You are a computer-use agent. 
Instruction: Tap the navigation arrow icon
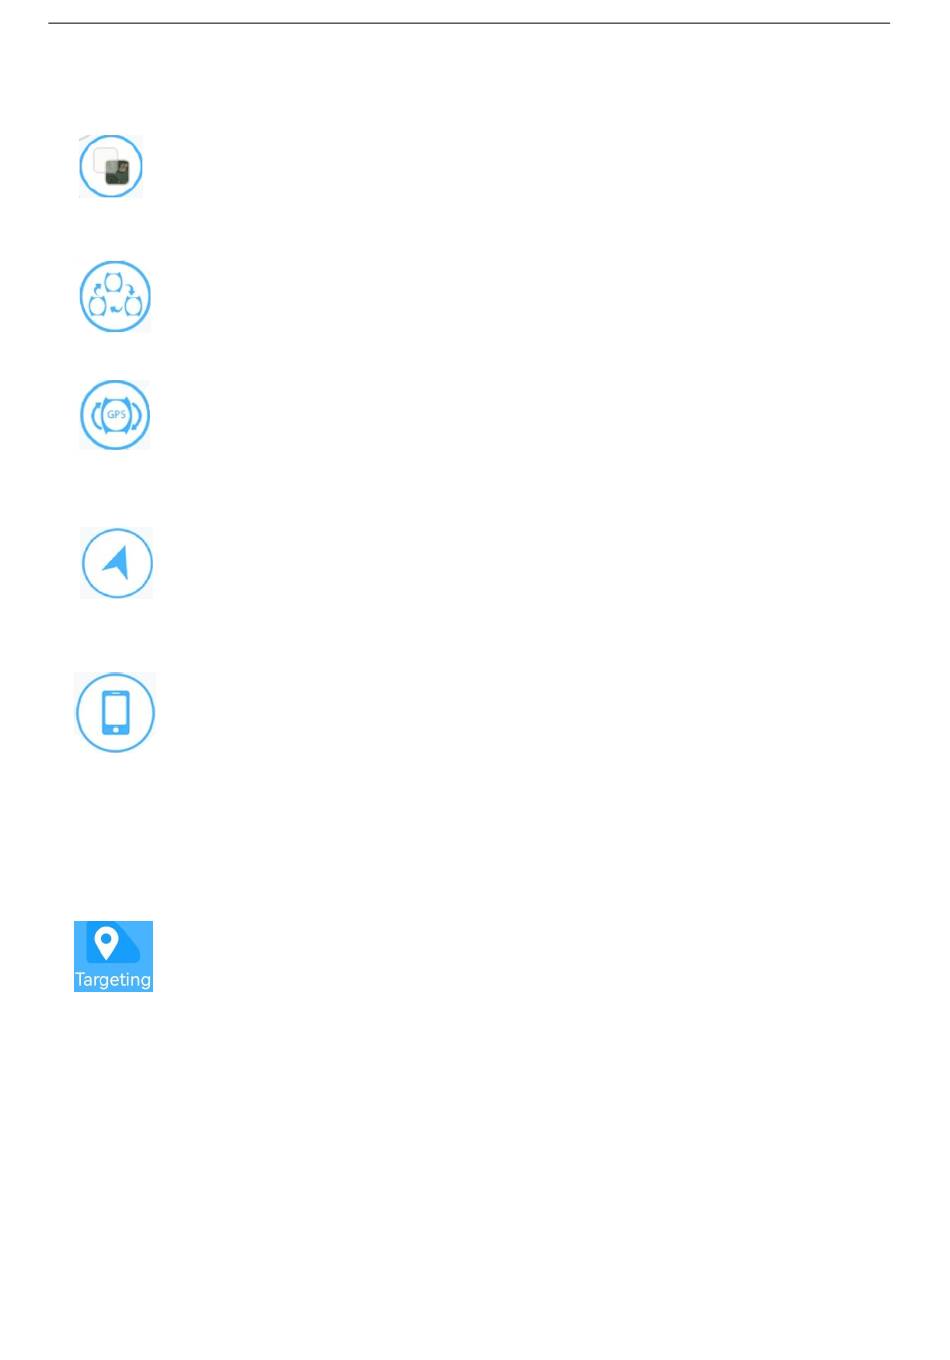[x=117, y=563]
